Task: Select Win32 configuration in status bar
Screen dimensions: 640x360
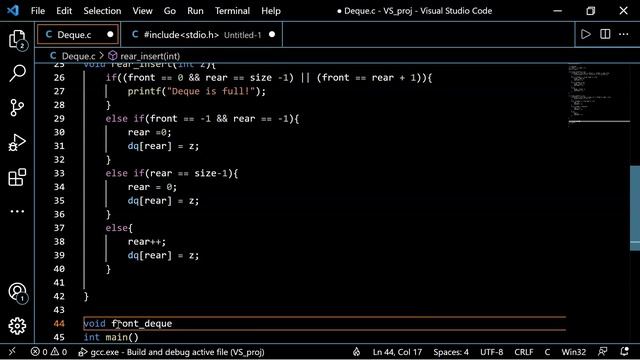Action: (x=573, y=352)
